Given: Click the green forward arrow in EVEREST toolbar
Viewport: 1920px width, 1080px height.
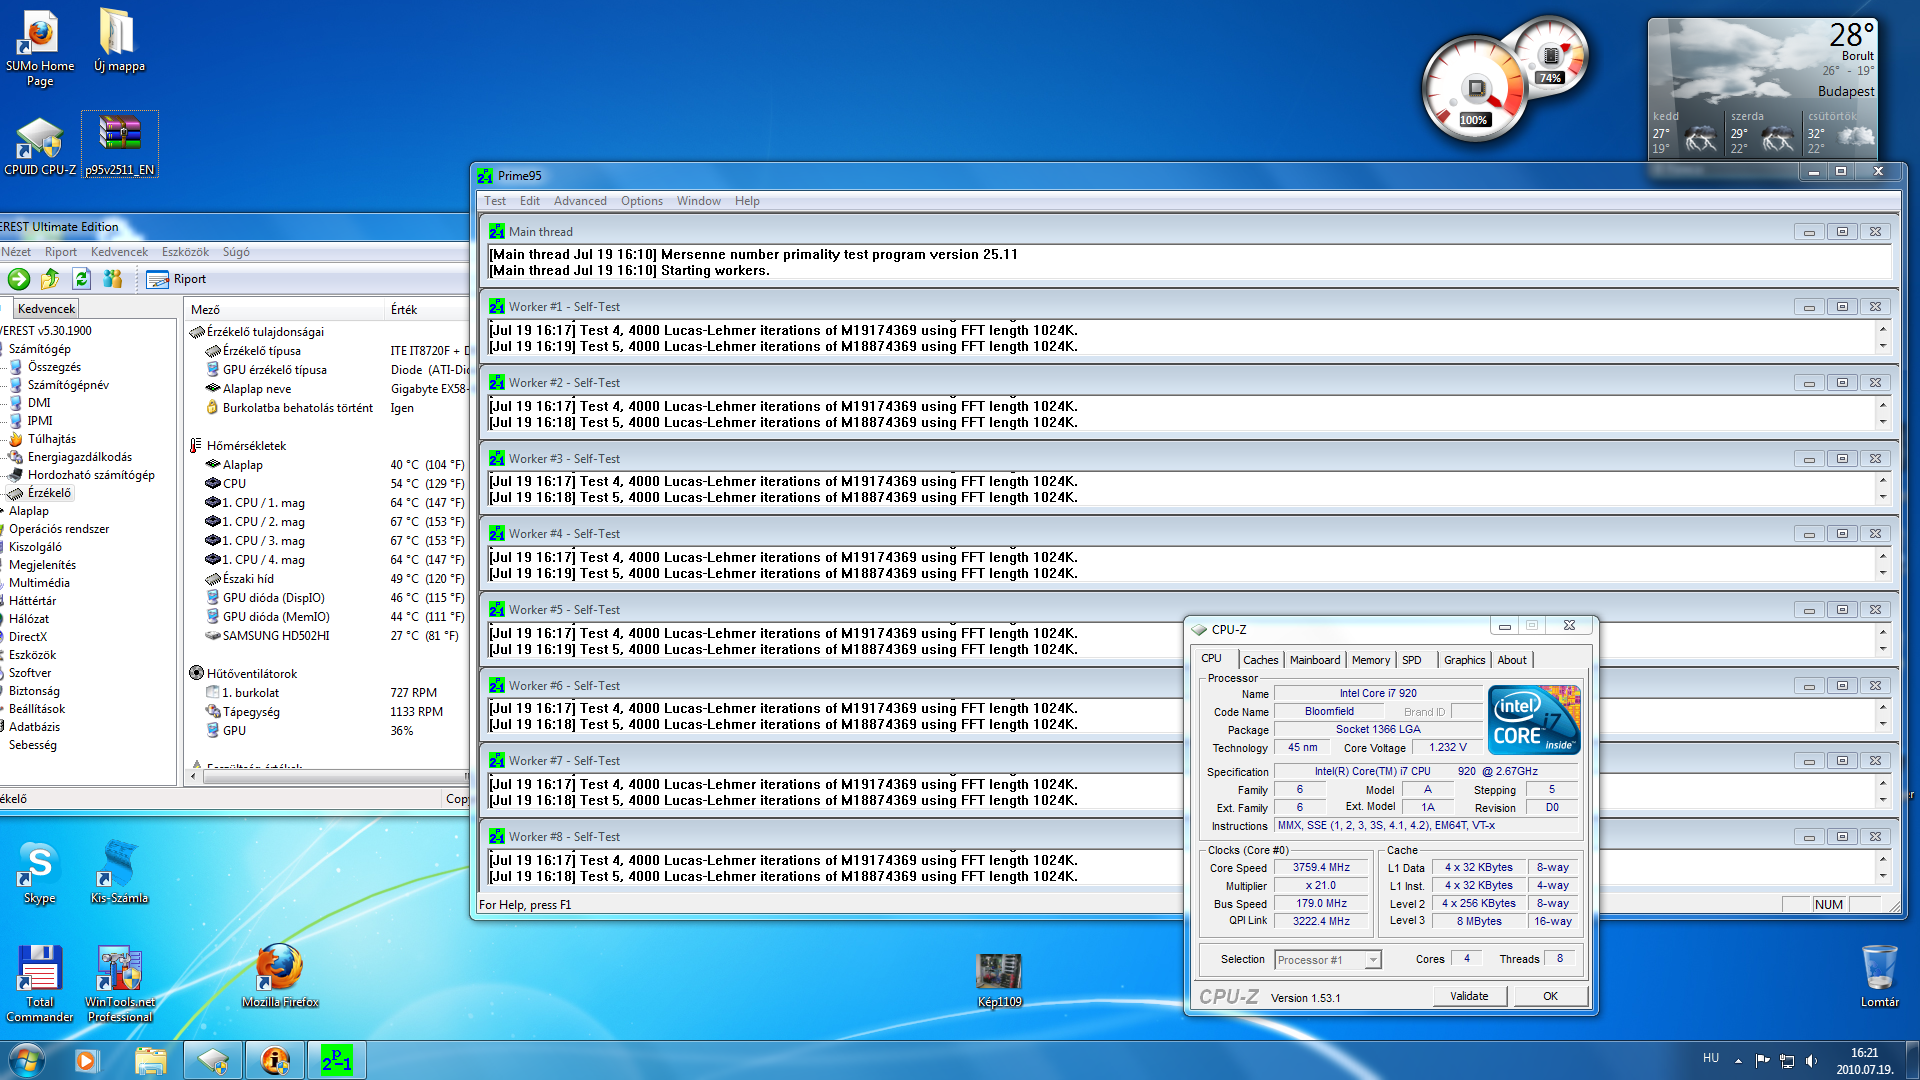Looking at the screenshot, I should point(19,279).
